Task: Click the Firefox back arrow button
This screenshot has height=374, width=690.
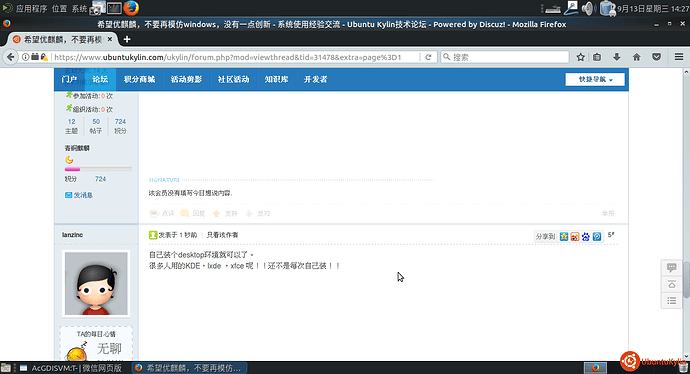Action: click(11, 57)
